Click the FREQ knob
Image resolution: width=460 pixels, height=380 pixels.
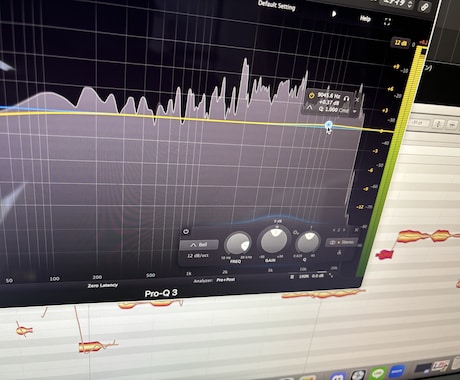click(x=237, y=244)
